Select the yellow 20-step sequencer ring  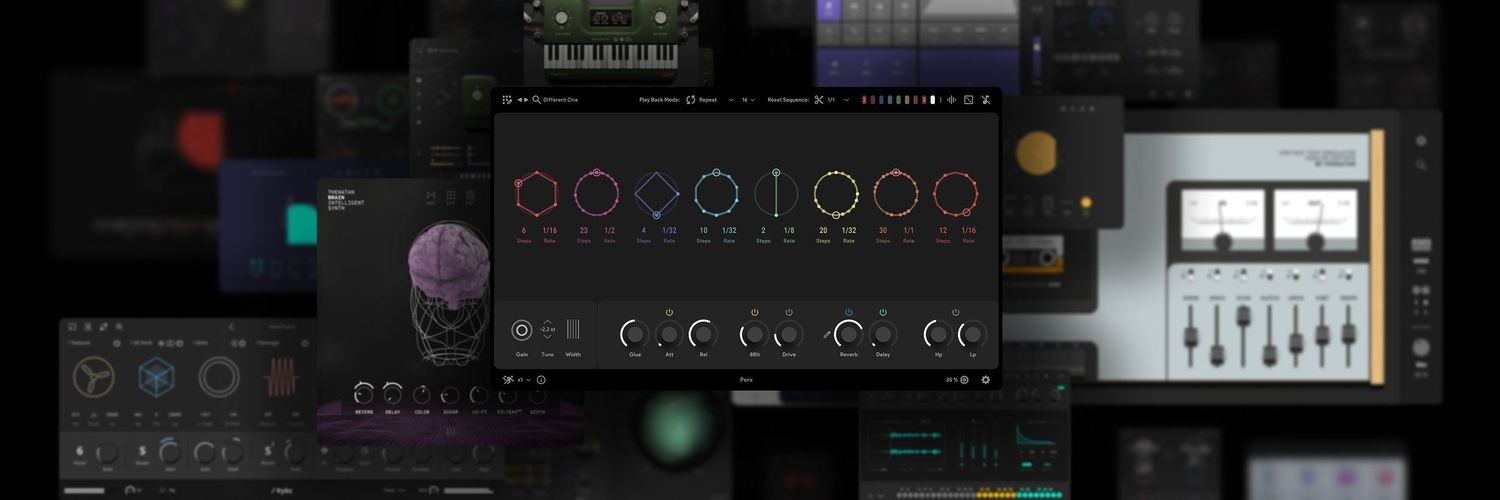click(836, 193)
